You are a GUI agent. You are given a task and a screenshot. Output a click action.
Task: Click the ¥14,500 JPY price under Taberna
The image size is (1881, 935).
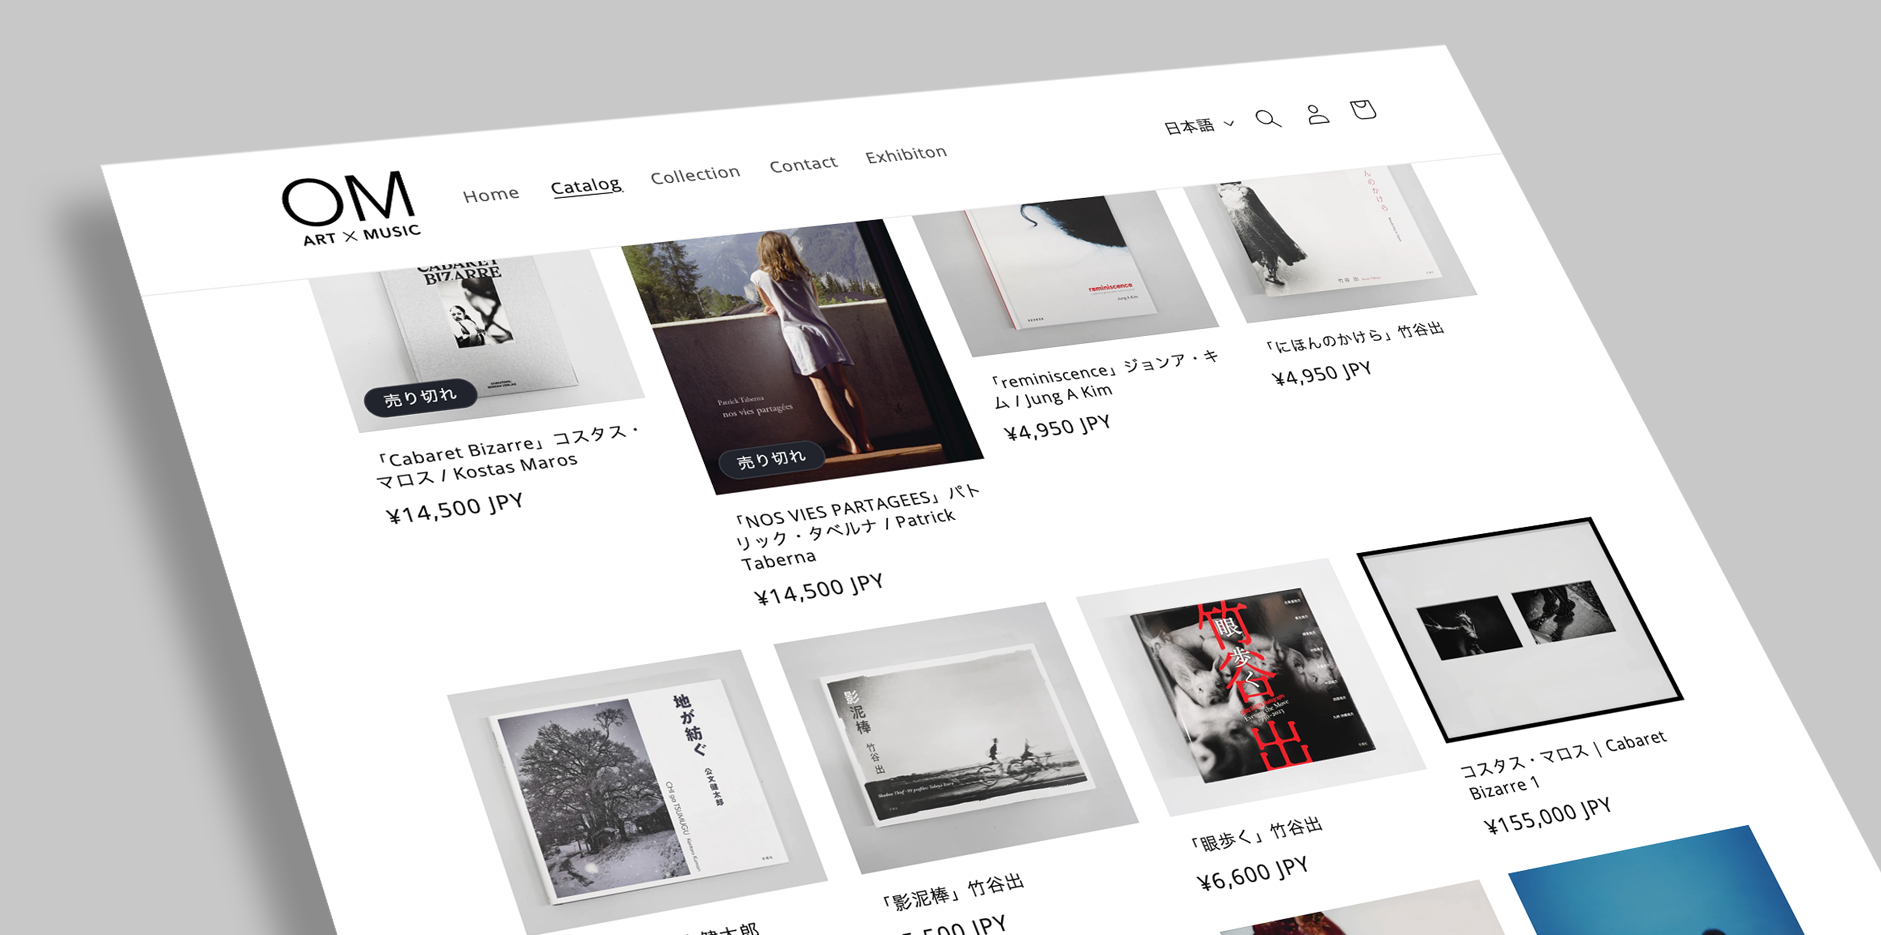point(820,589)
